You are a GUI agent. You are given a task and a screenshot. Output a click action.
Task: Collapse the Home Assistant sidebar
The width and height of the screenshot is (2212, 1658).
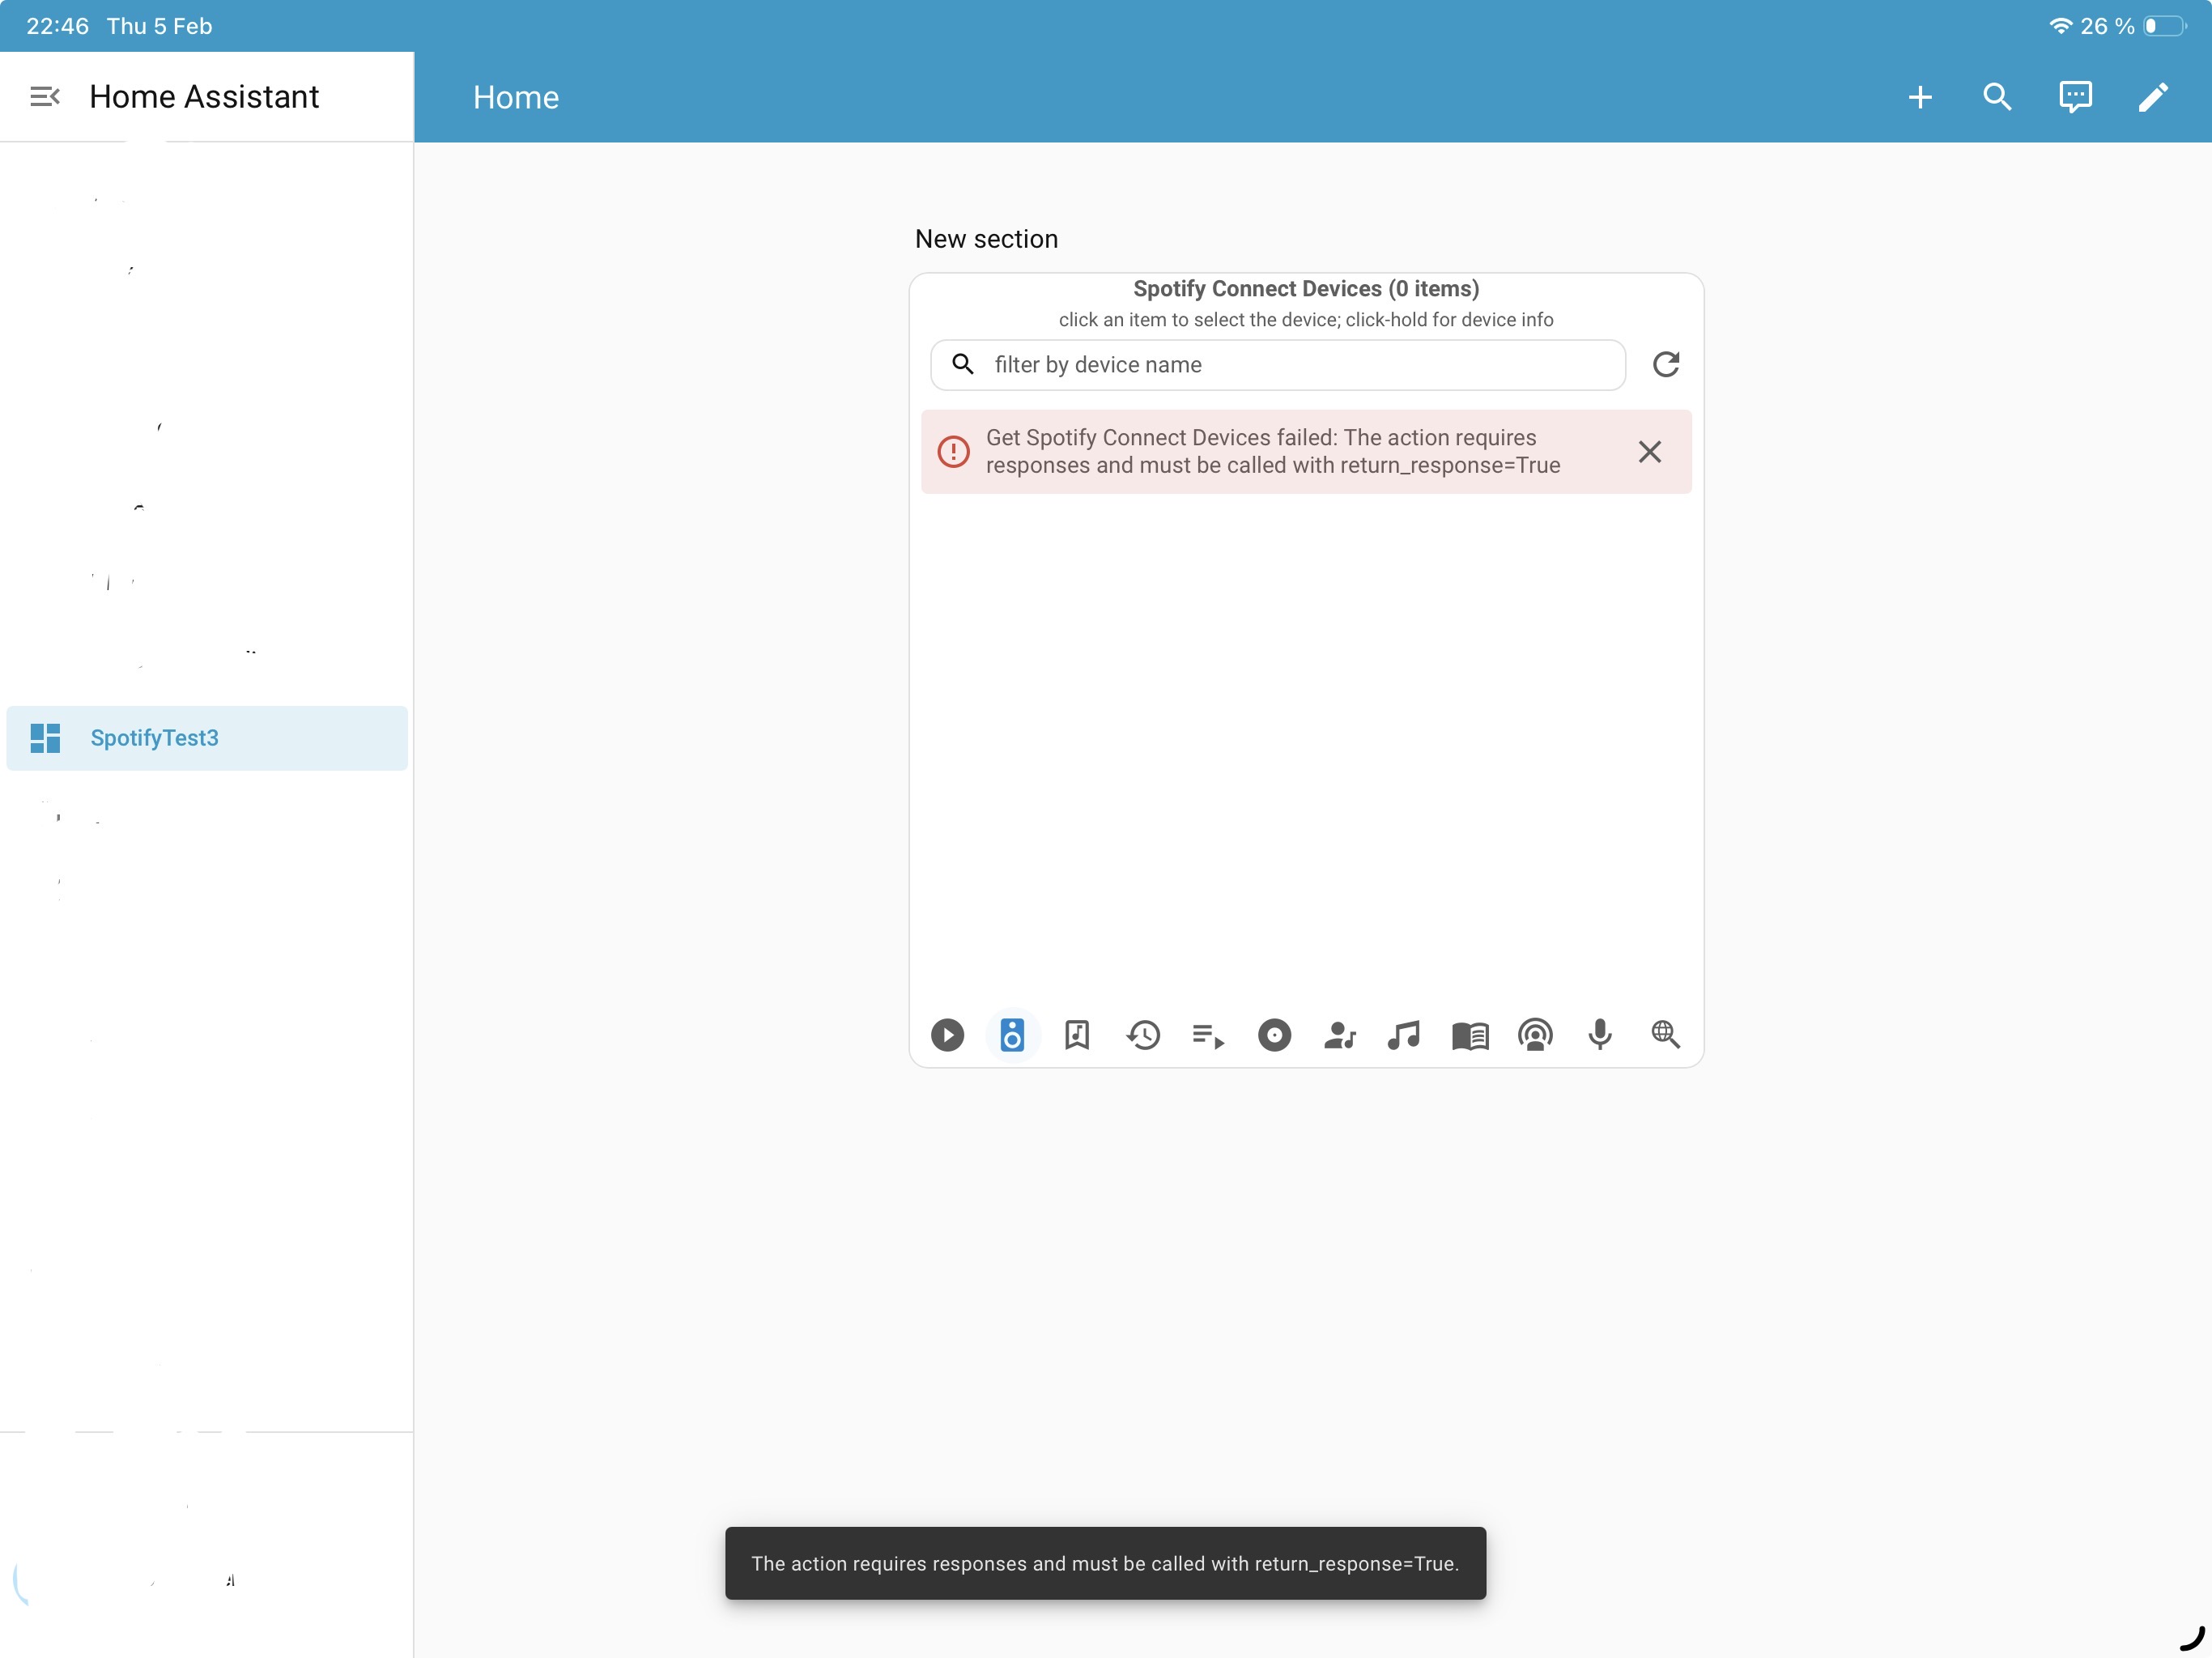(45, 96)
